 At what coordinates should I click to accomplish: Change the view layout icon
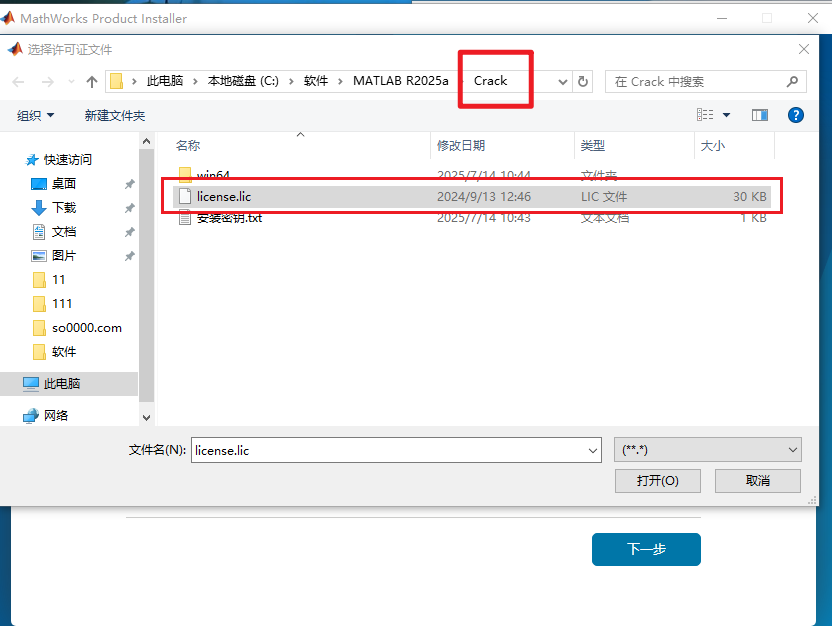[705, 115]
